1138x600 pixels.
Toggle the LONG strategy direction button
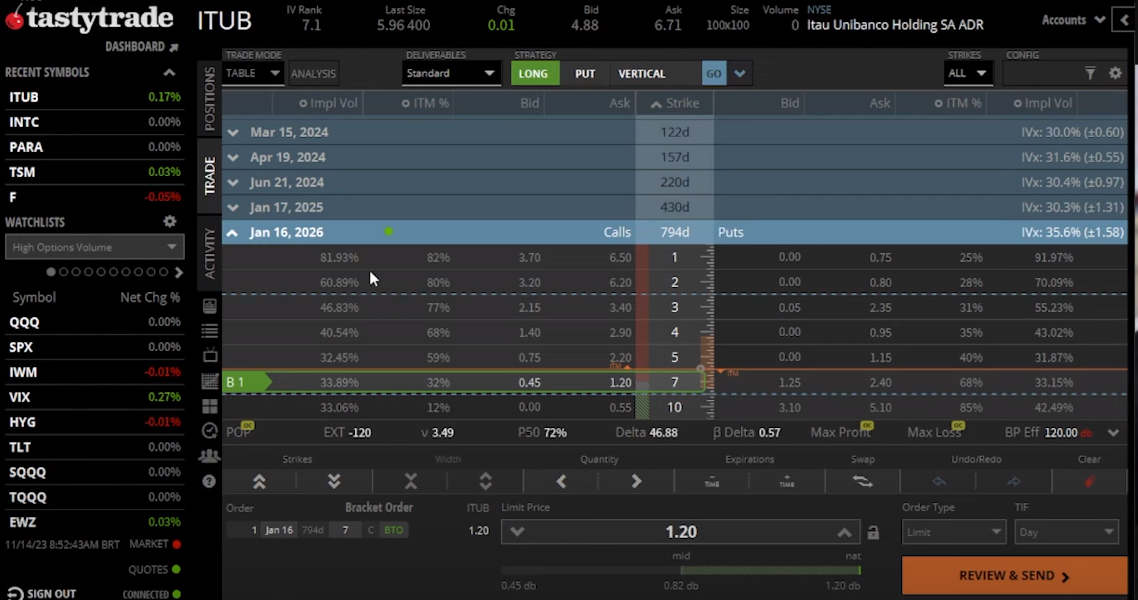tap(533, 73)
